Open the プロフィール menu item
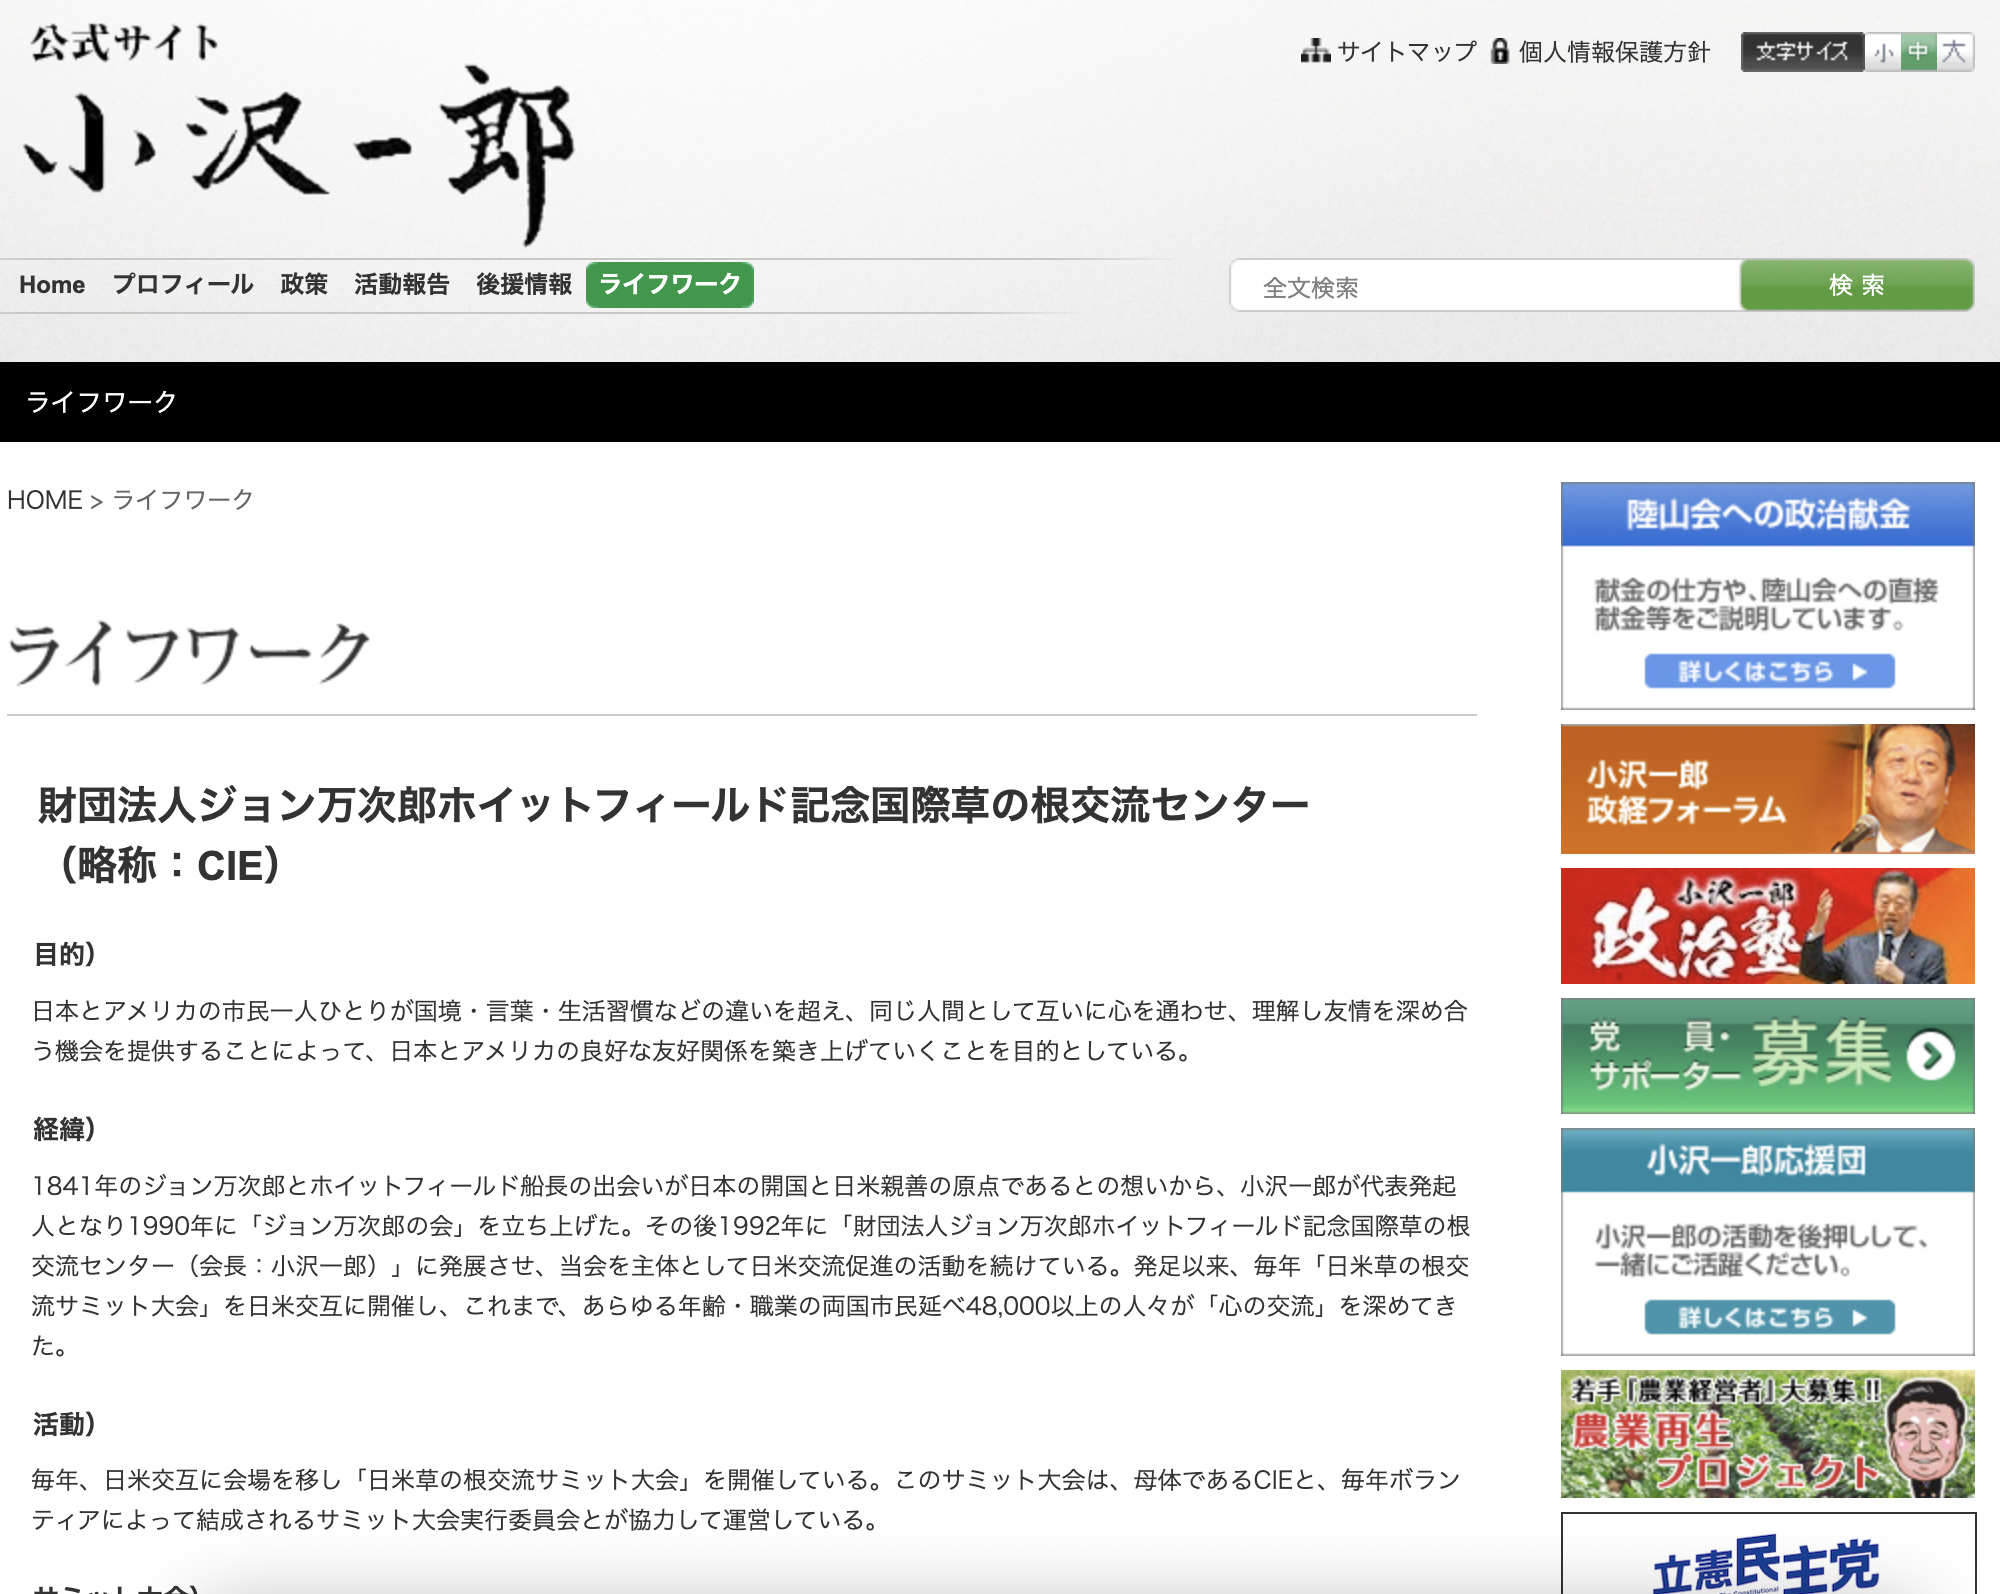The height and width of the screenshot is (1594, 2000). click(x=183, y=285)
